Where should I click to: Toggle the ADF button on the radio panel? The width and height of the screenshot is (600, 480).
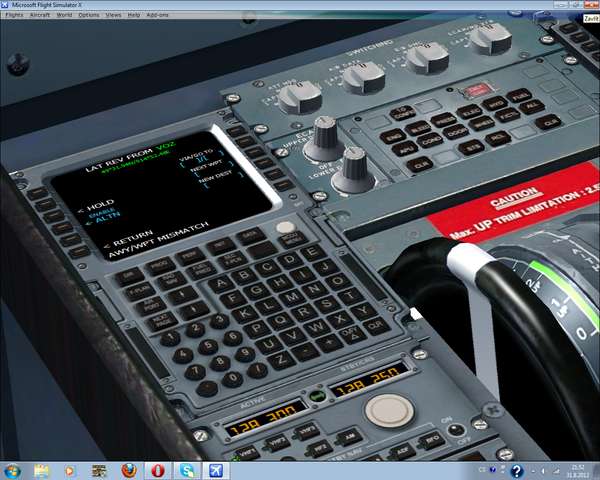402,452
